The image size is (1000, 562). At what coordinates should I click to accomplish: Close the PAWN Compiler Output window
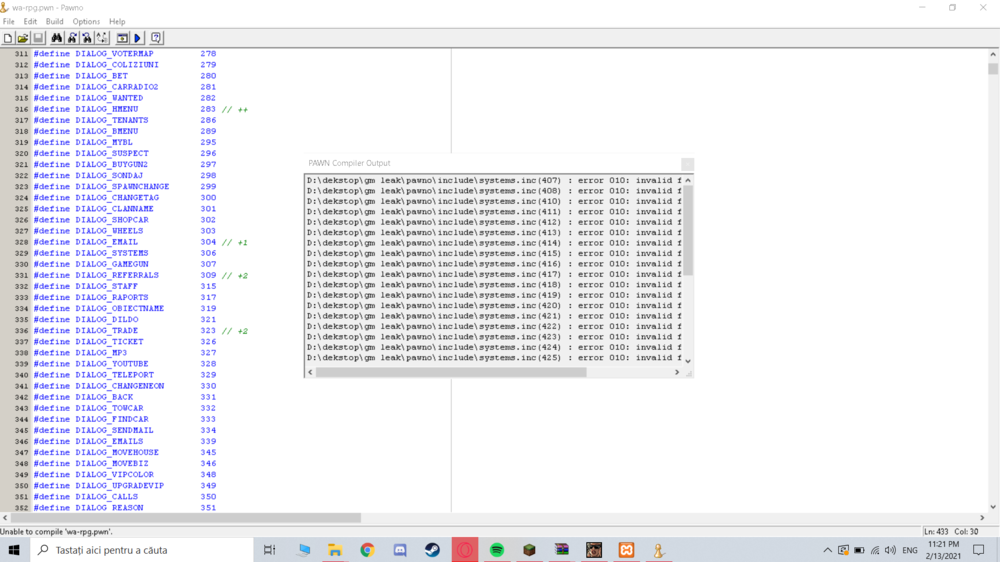[x=687, y=164]
